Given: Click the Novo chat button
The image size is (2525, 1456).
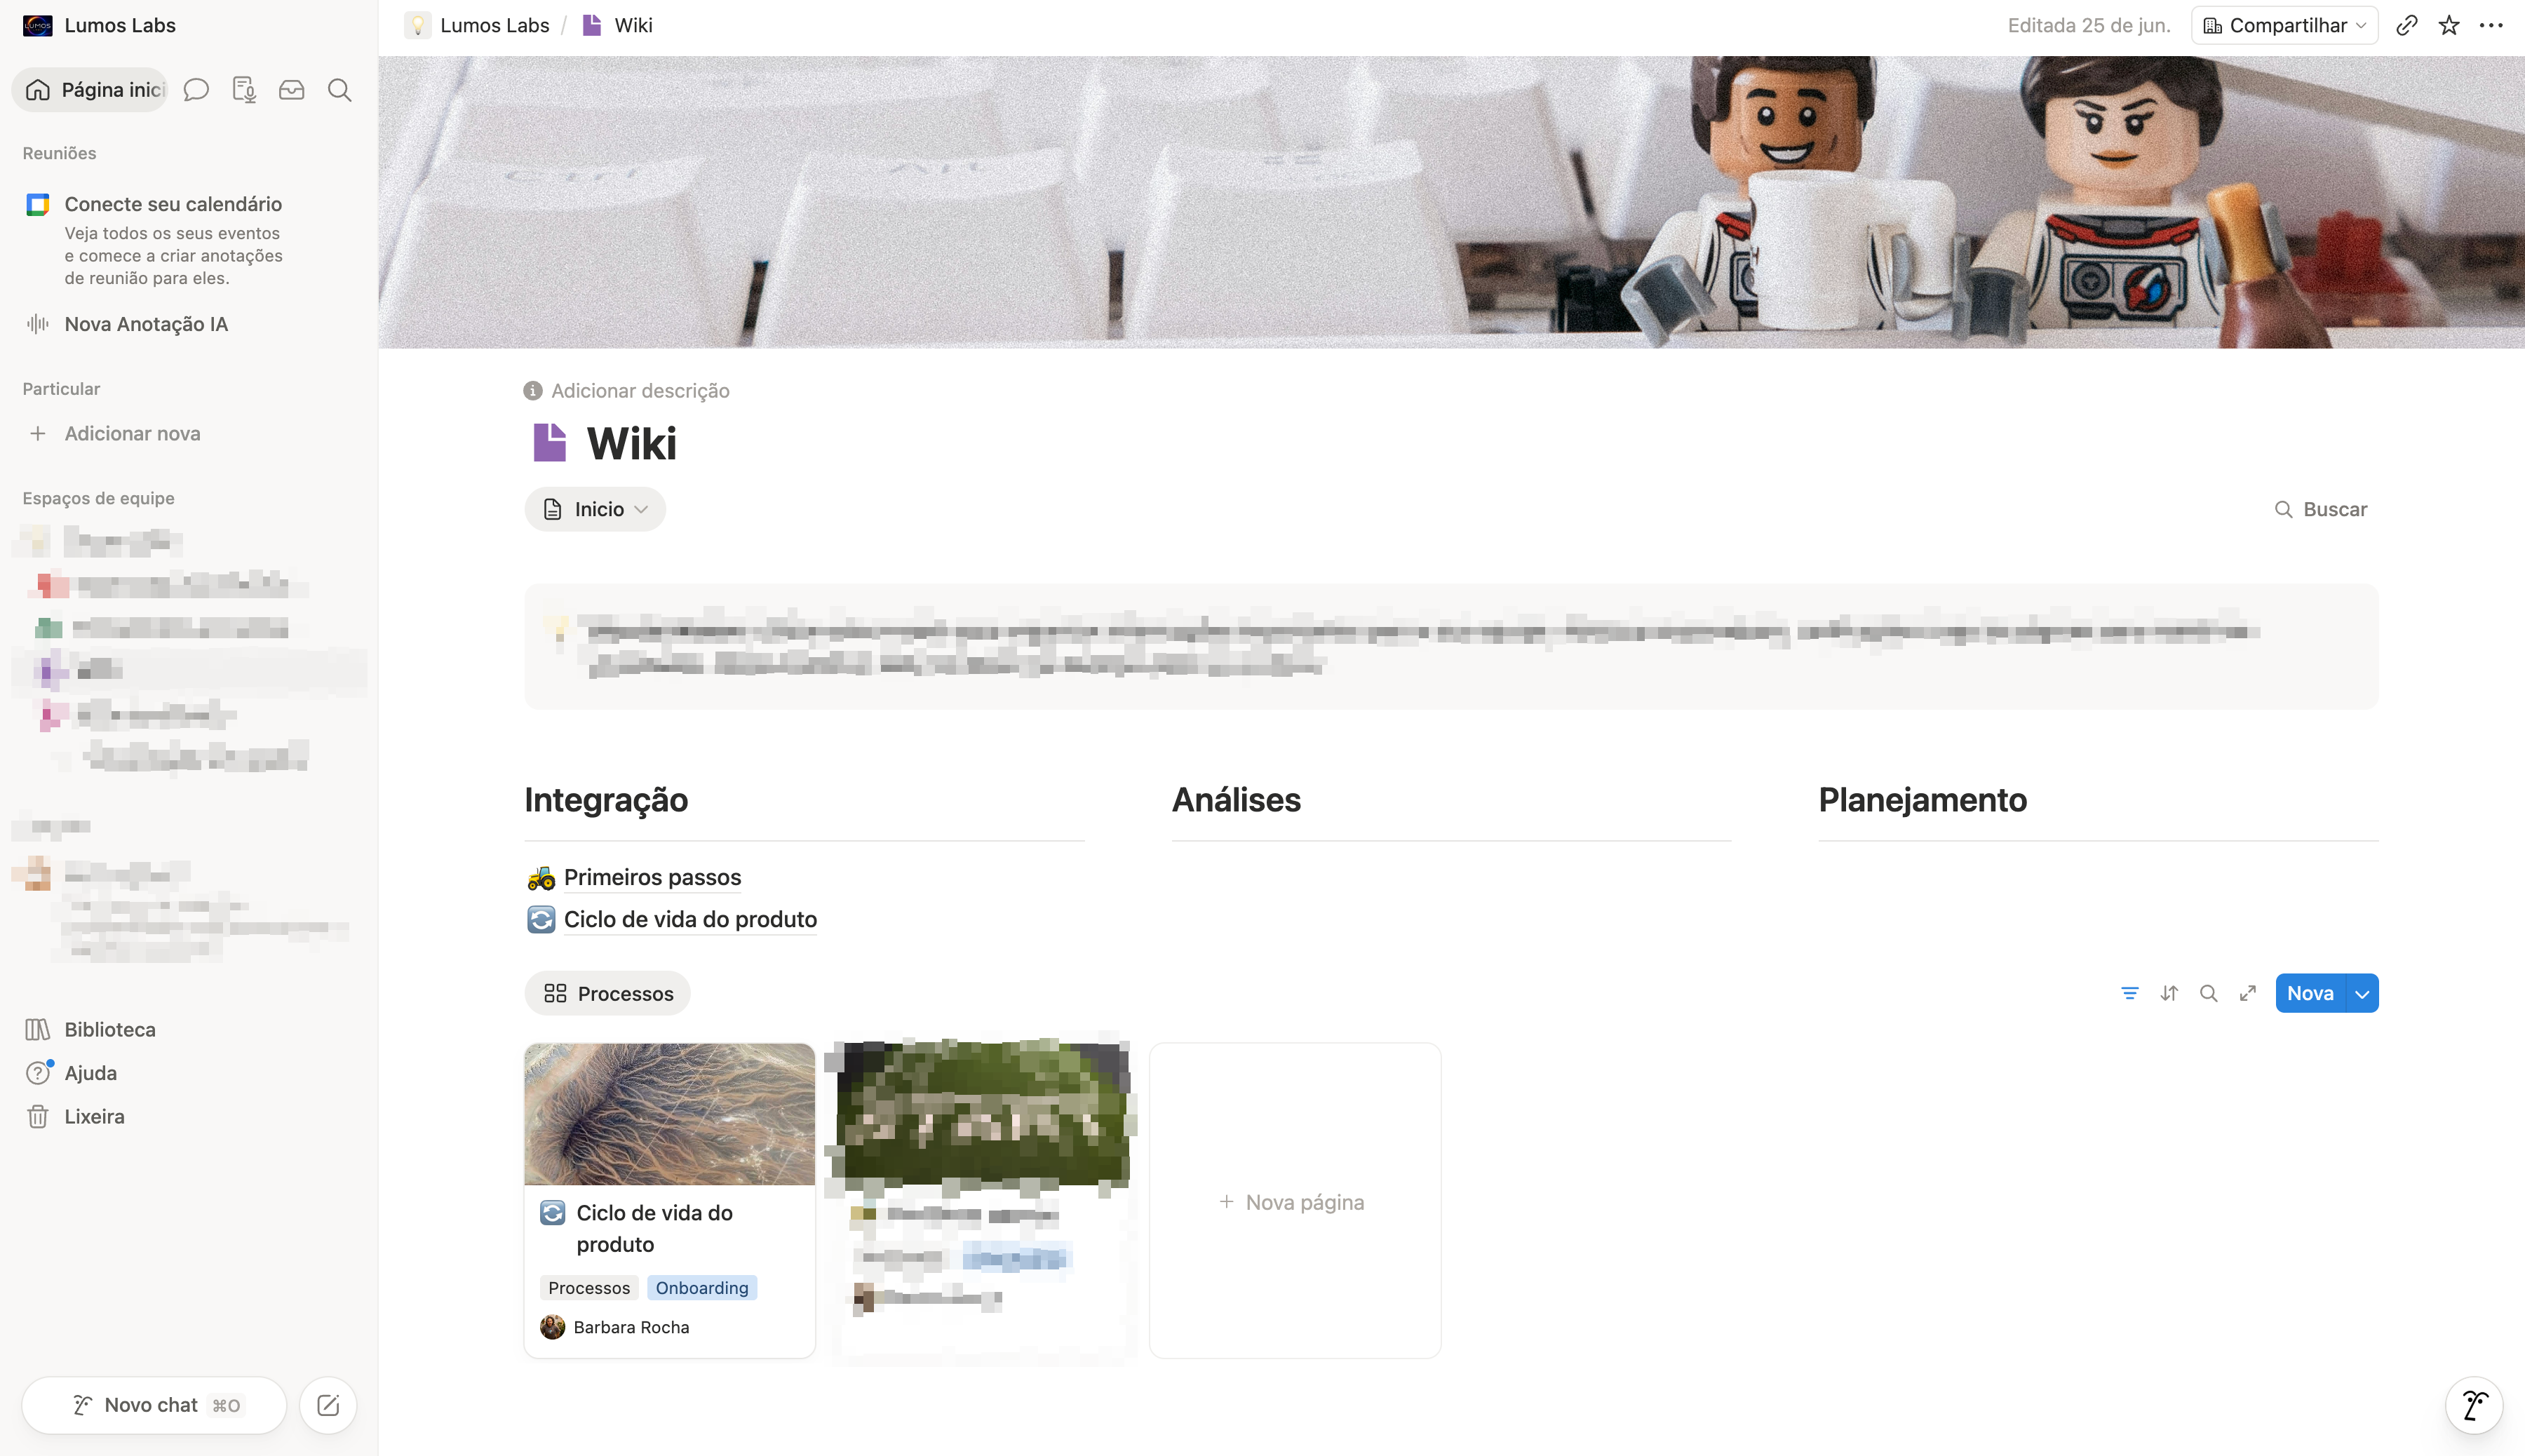Looking at the screenshot, I should [x=155, y=1405].
